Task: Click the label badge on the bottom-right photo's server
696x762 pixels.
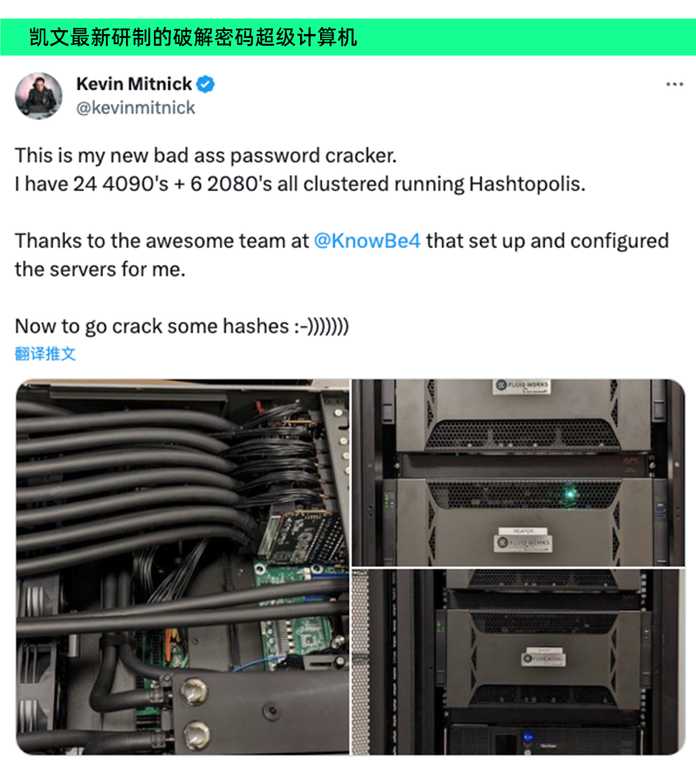Action: point(543,657)
